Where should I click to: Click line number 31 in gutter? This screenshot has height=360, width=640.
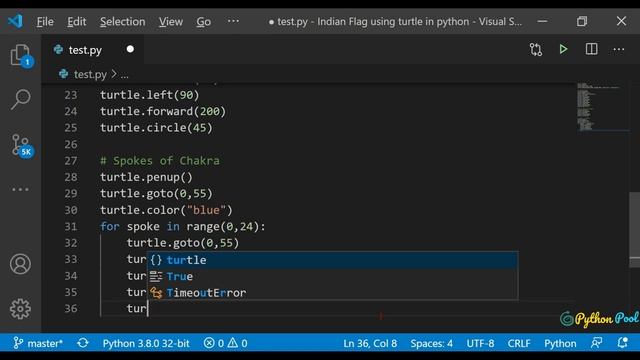pos(71,227)
